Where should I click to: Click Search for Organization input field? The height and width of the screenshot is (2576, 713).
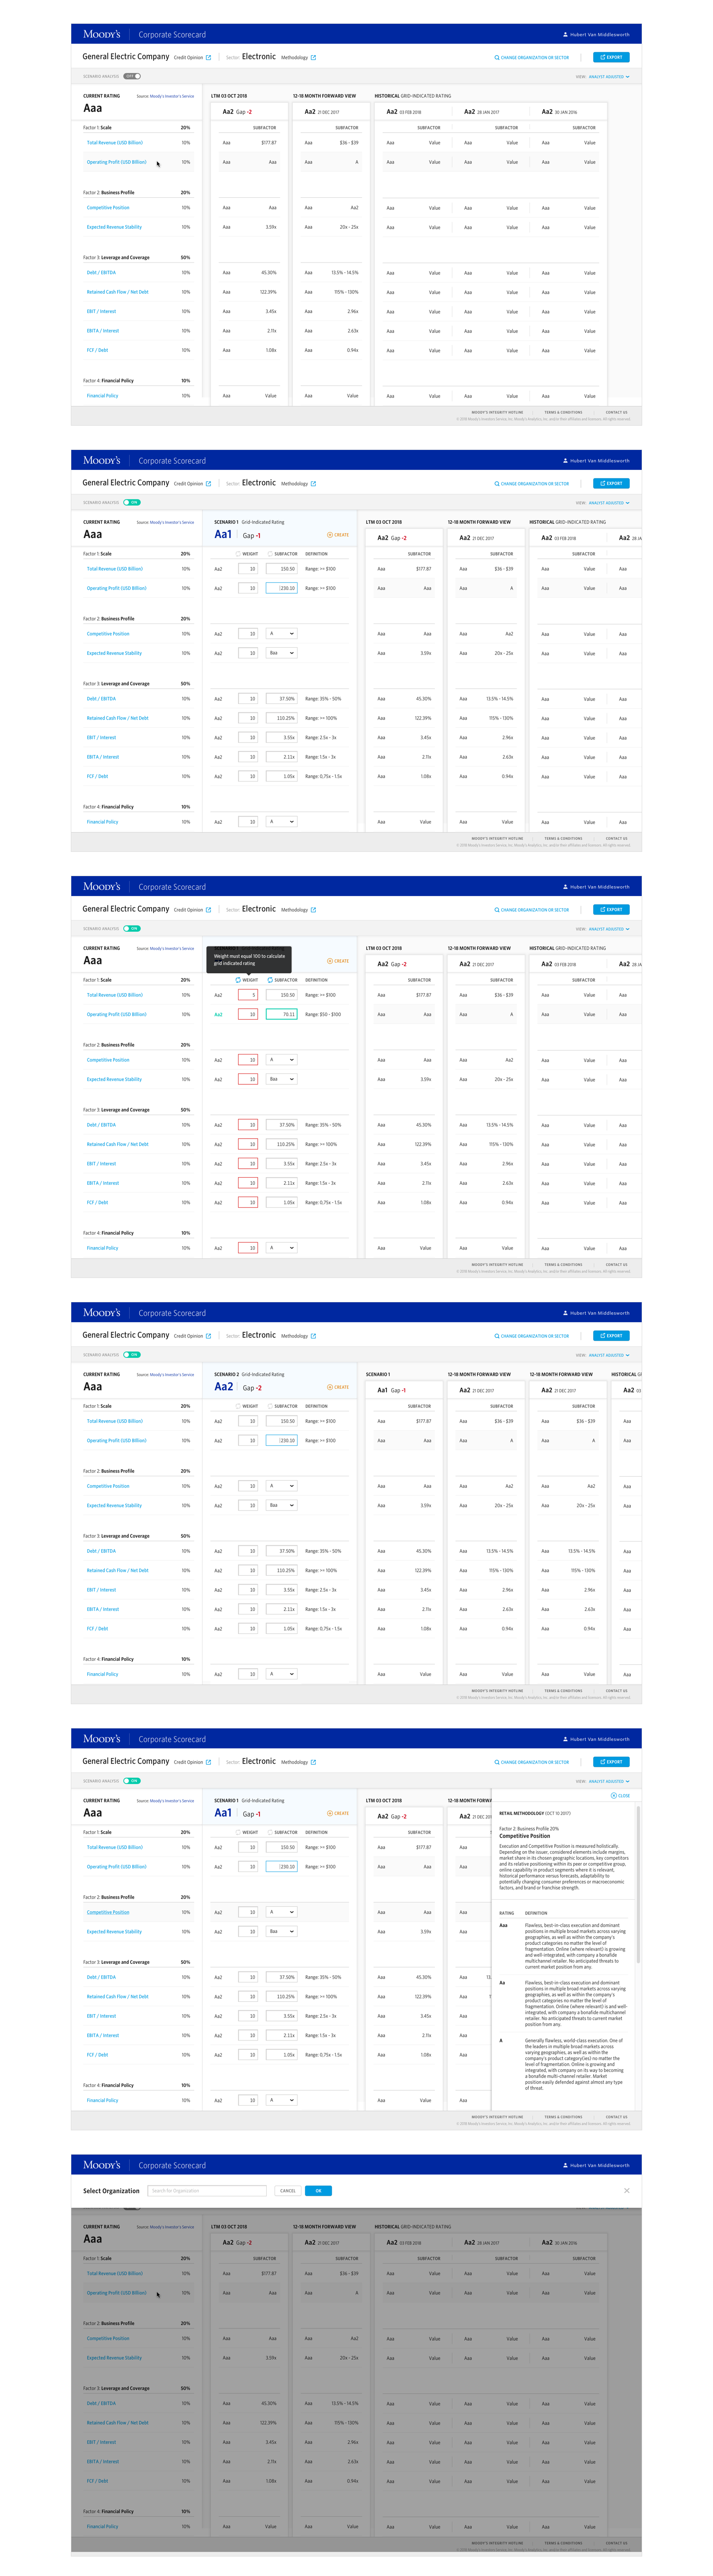click(207, 2191)
